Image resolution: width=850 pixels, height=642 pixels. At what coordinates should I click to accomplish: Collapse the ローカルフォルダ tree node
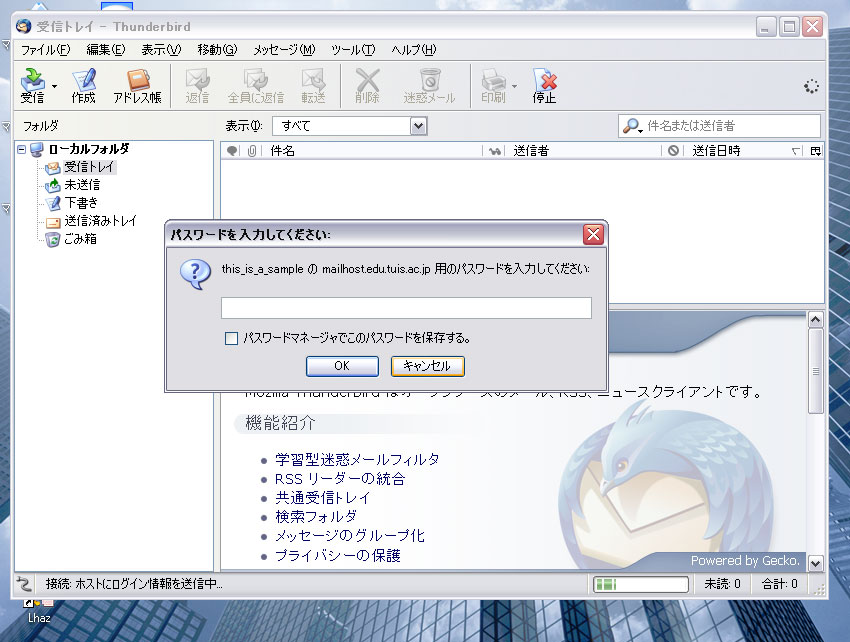click(22, 149)
